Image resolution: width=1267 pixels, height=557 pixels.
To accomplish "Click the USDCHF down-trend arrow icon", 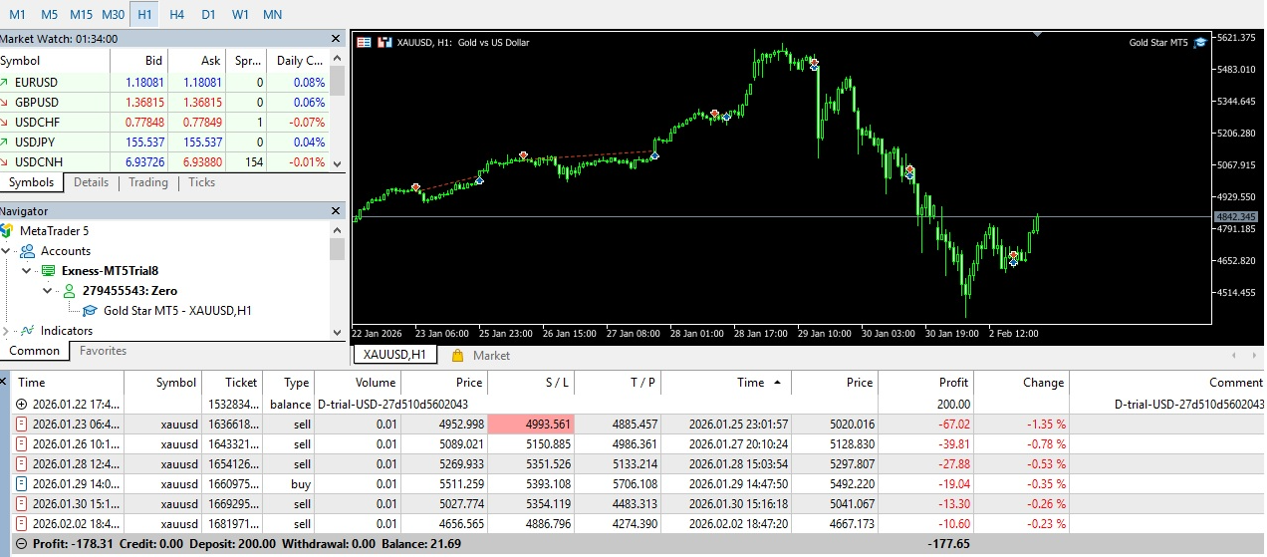I will [5, 122].
